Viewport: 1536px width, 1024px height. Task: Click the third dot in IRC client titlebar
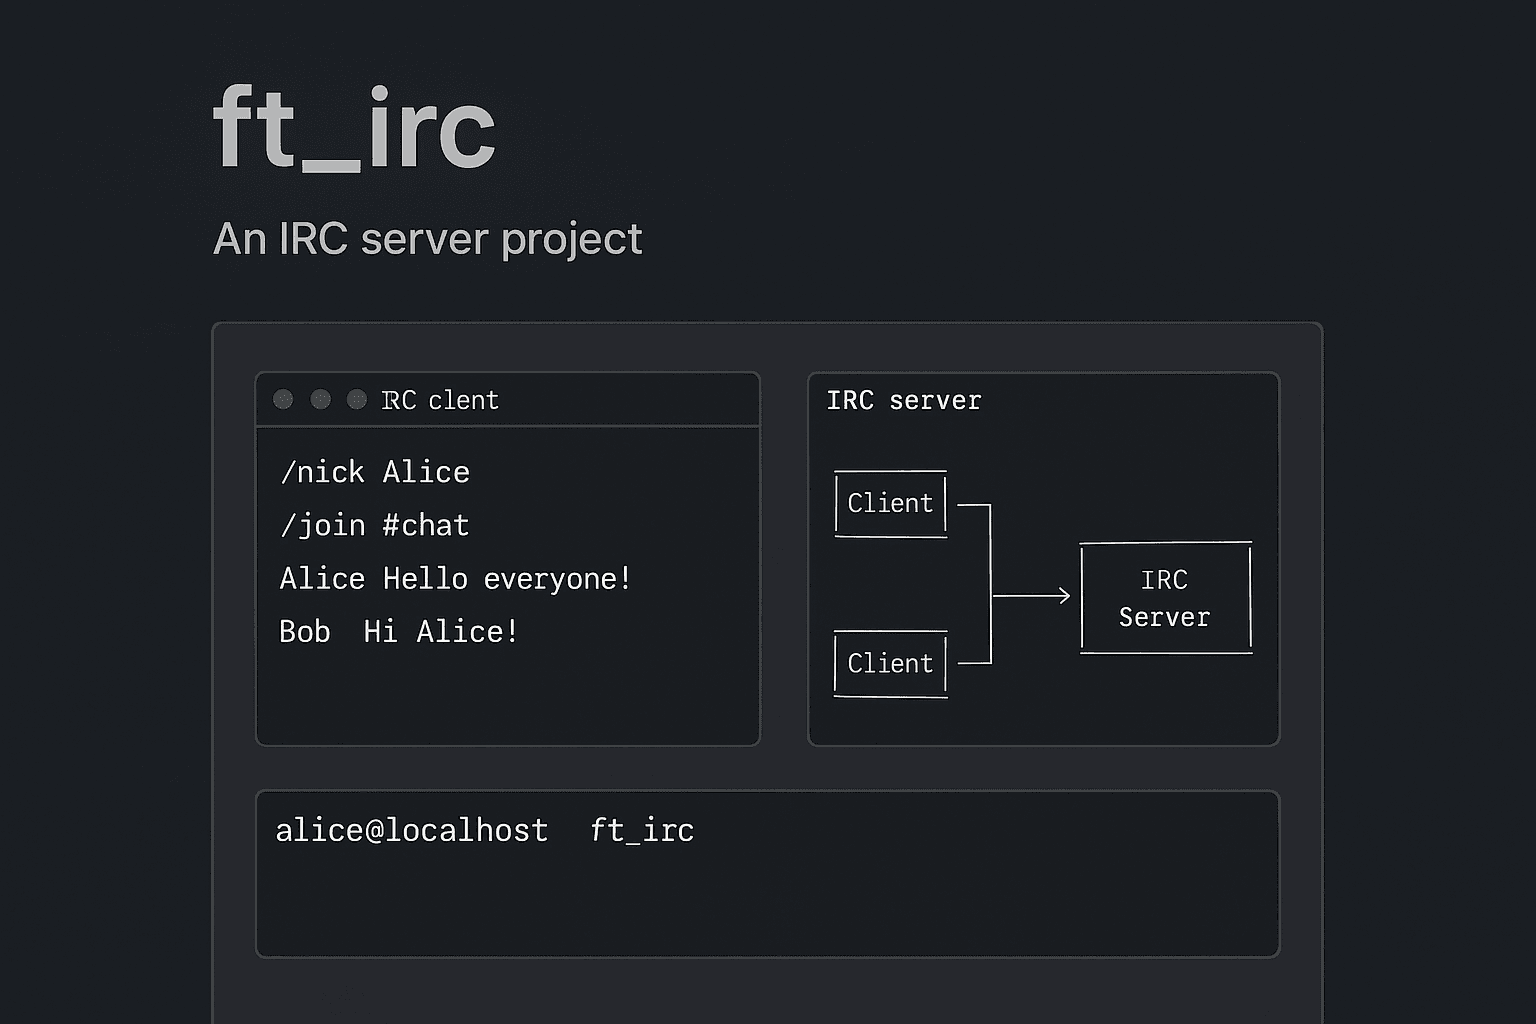click(x=357, y=400)
